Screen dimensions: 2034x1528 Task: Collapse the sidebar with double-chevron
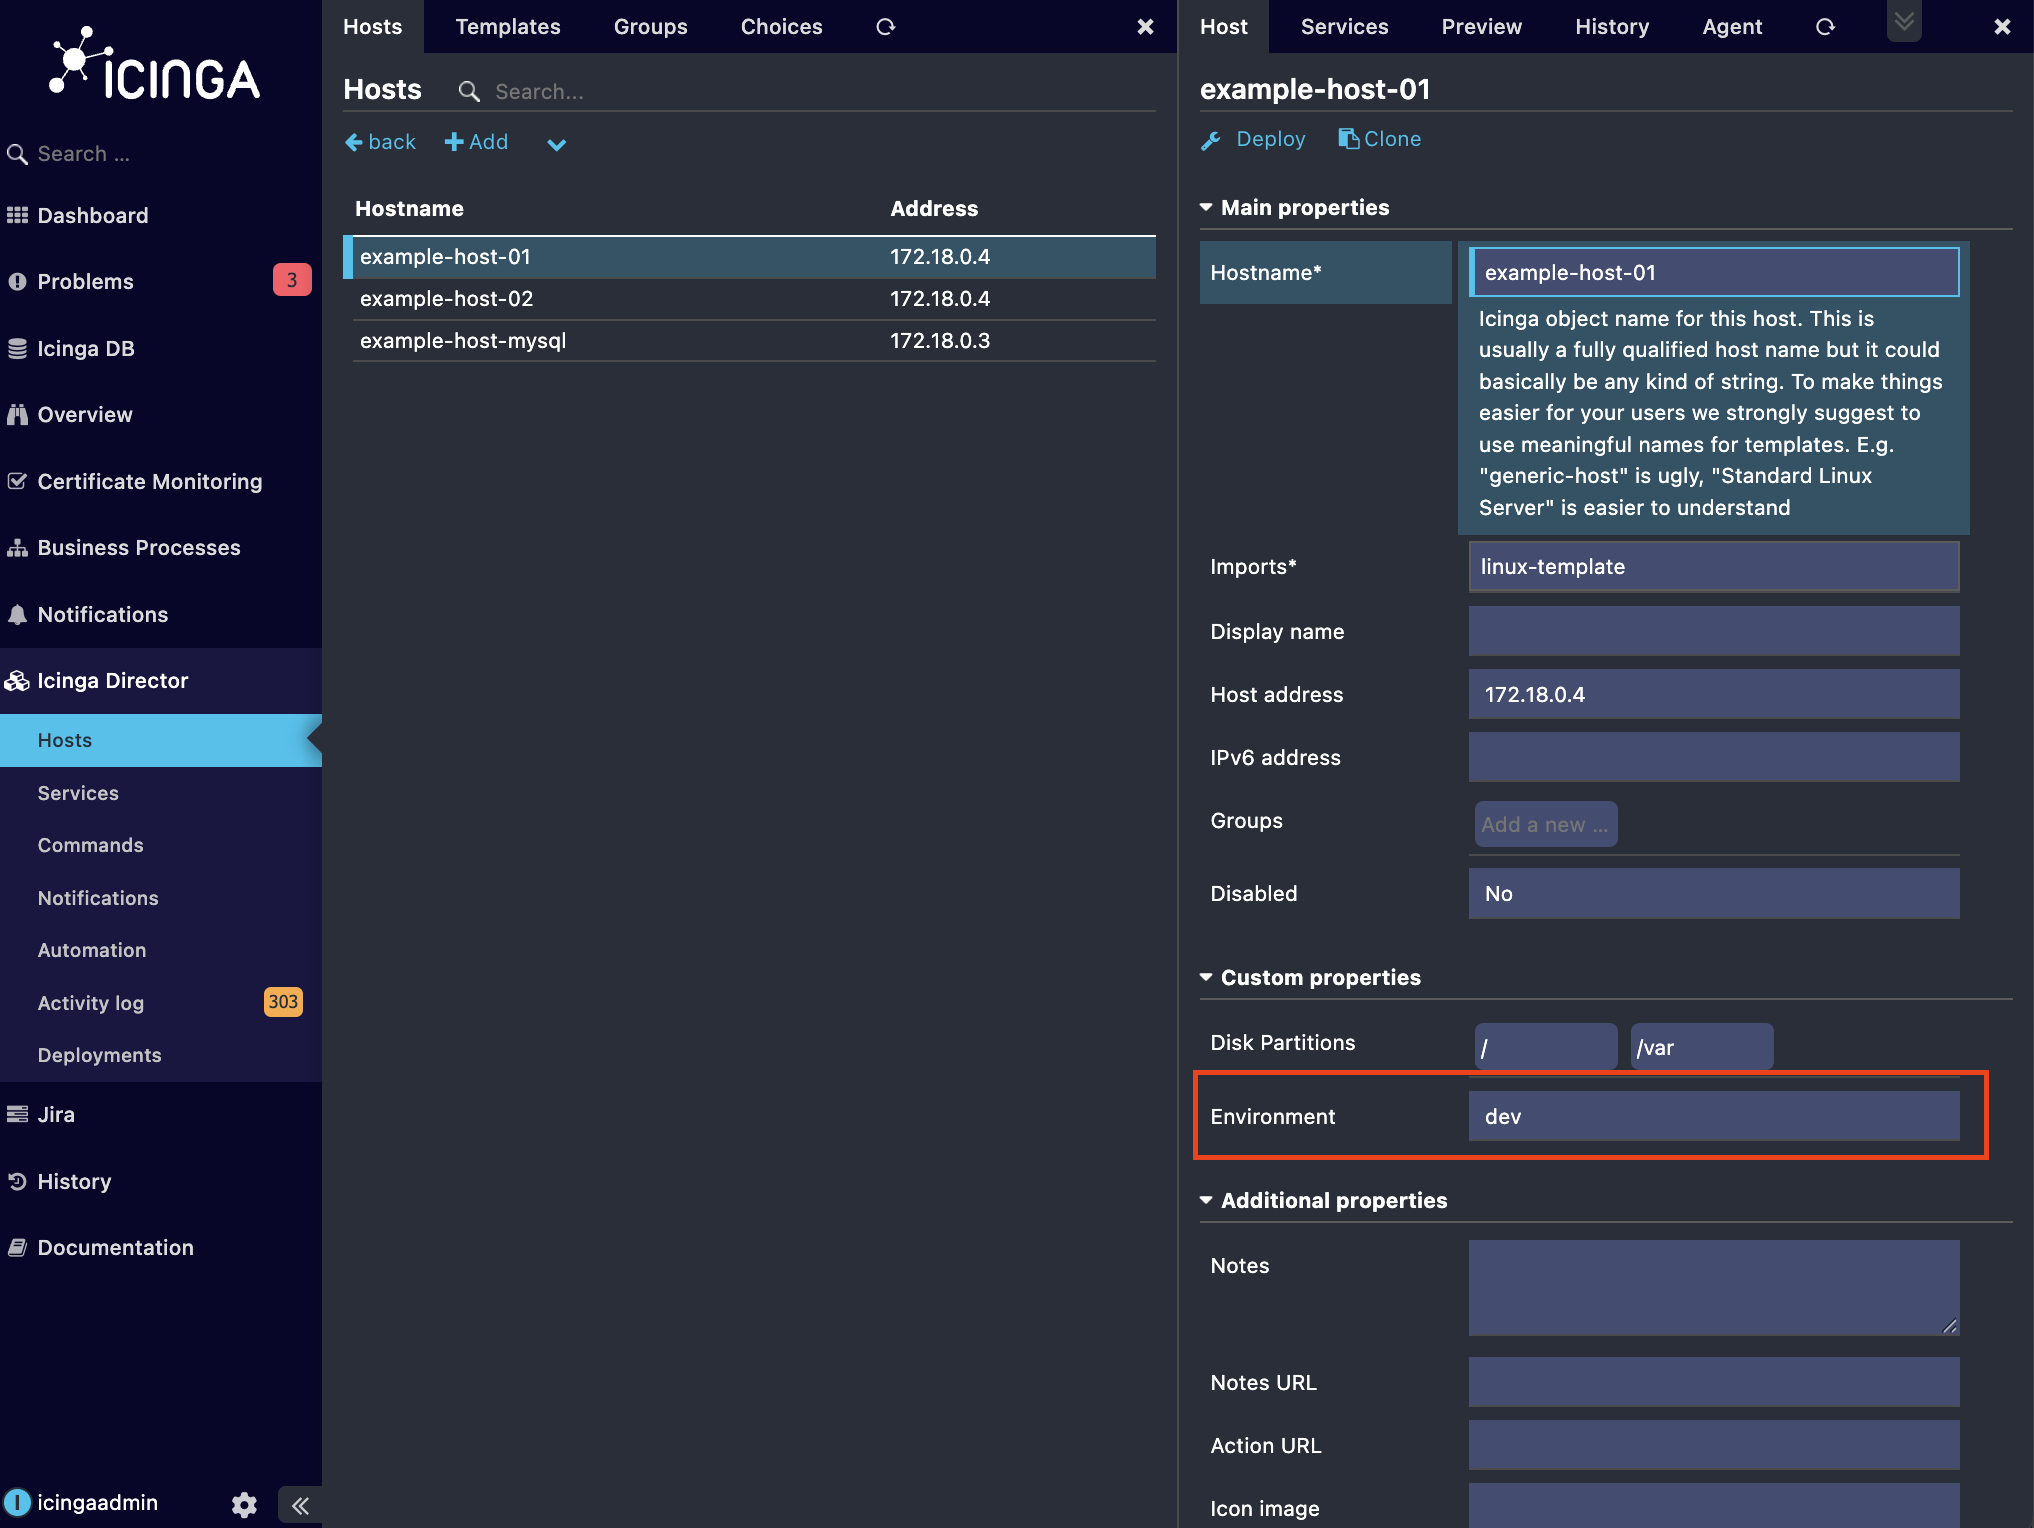pos(300,1505)
